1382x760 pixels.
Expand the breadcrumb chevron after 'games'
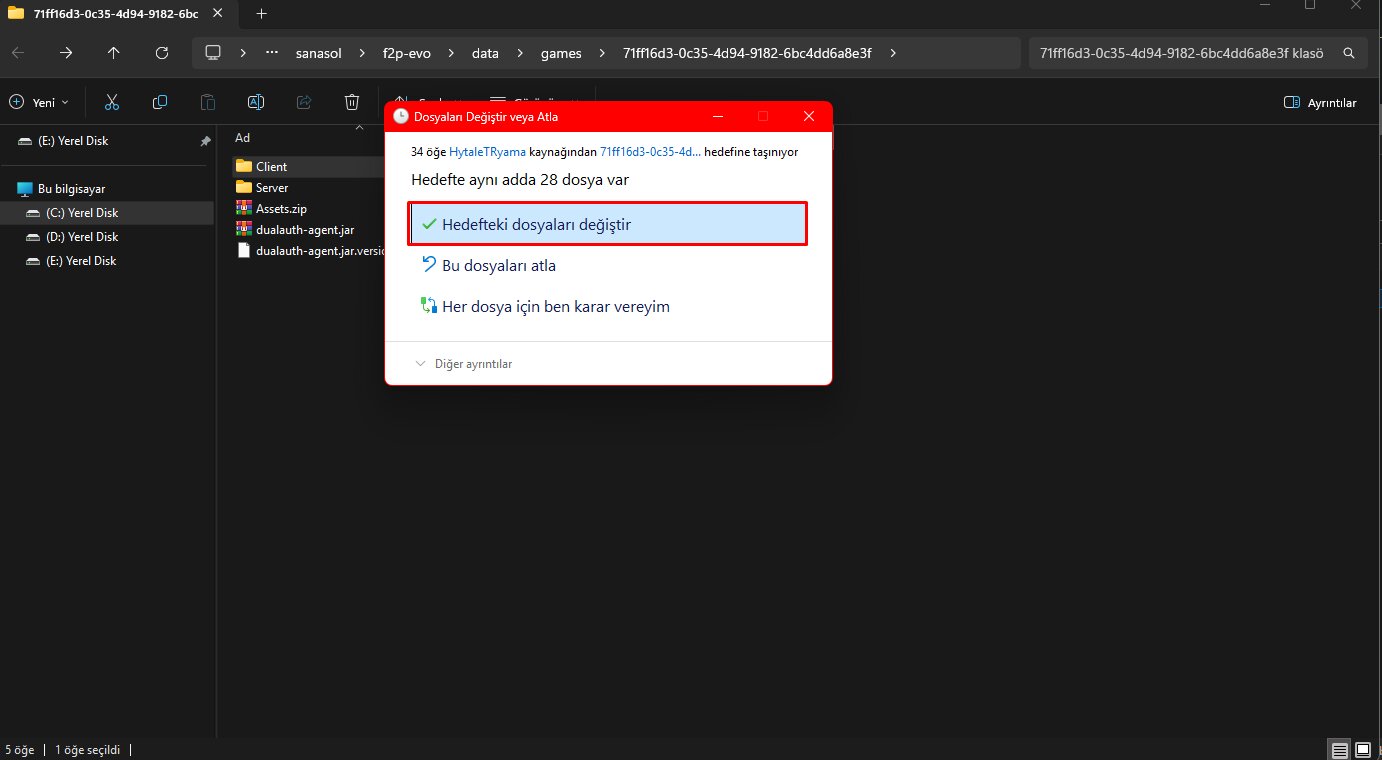[600, 53]
